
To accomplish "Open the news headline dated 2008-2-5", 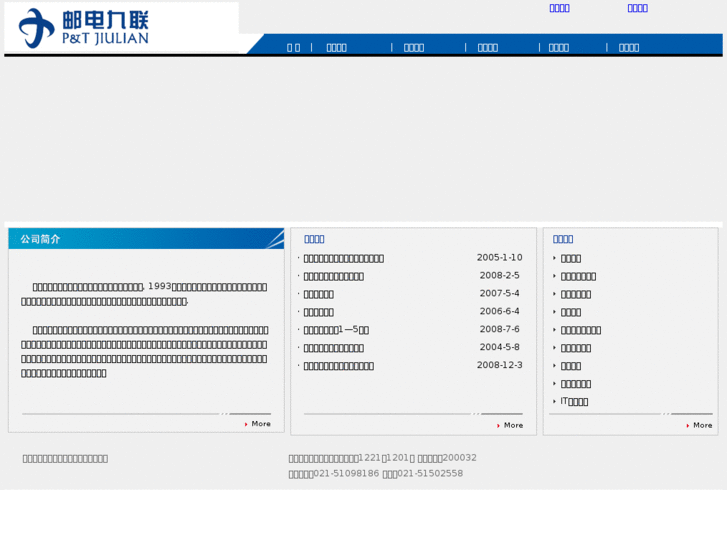I will (x=333, y=276).
